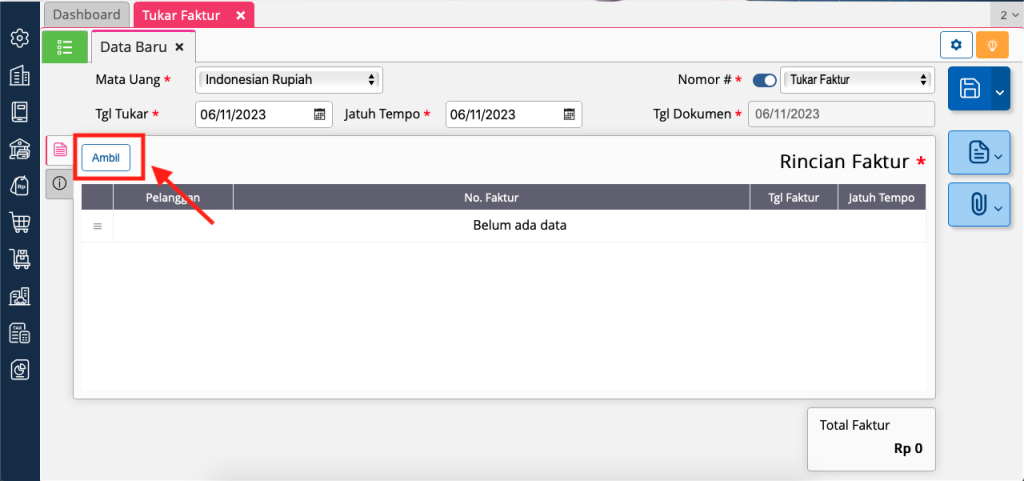
Task: Open the form settings gear button
Action: click(957, 45)
